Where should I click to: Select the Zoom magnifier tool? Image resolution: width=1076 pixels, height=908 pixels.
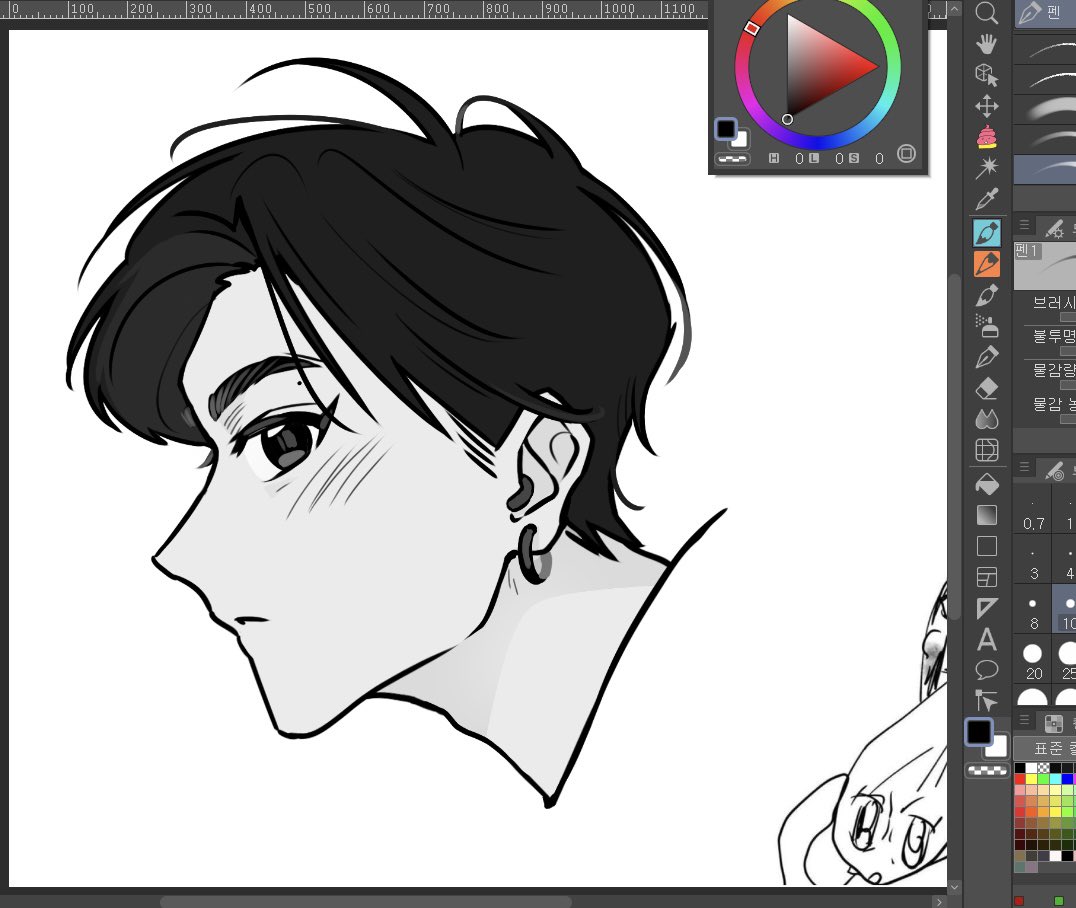tap(986, 12)
